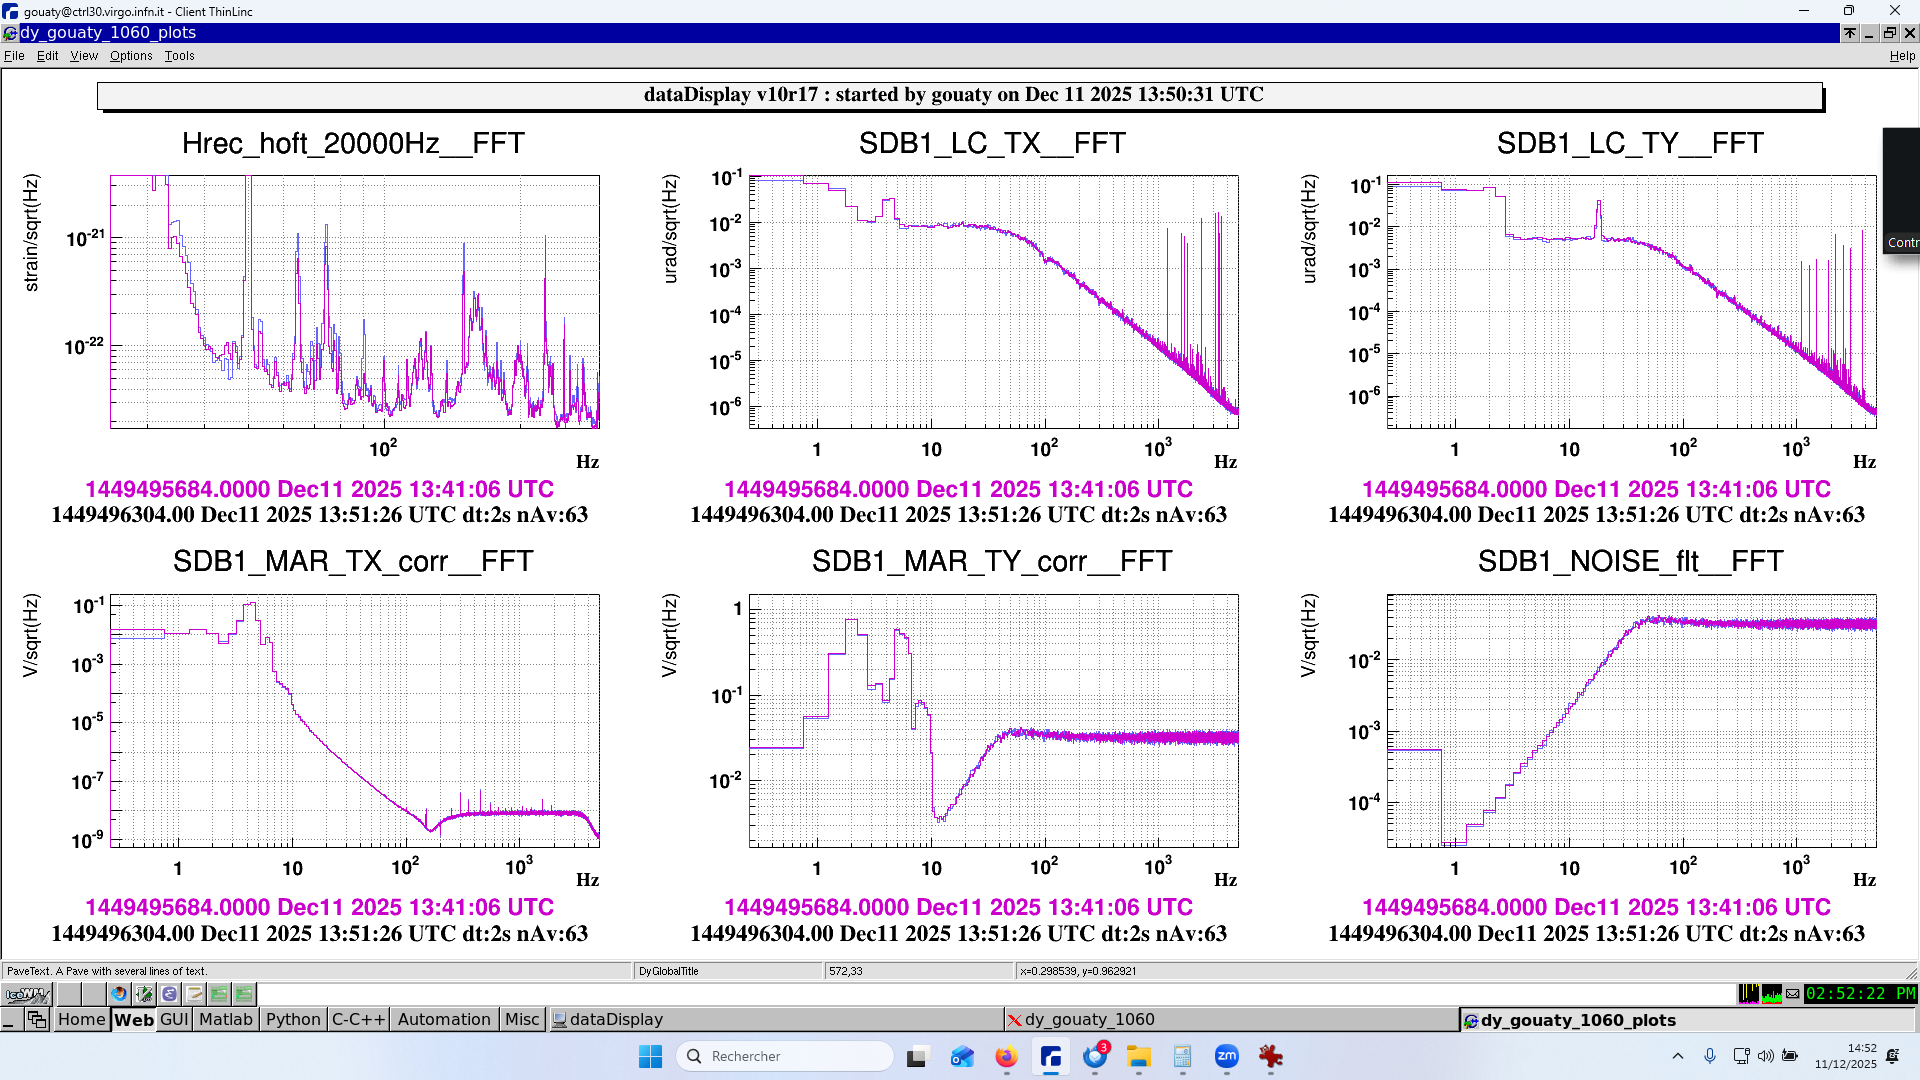Click the show desktop icon in IceWM taskbar

9,1019
